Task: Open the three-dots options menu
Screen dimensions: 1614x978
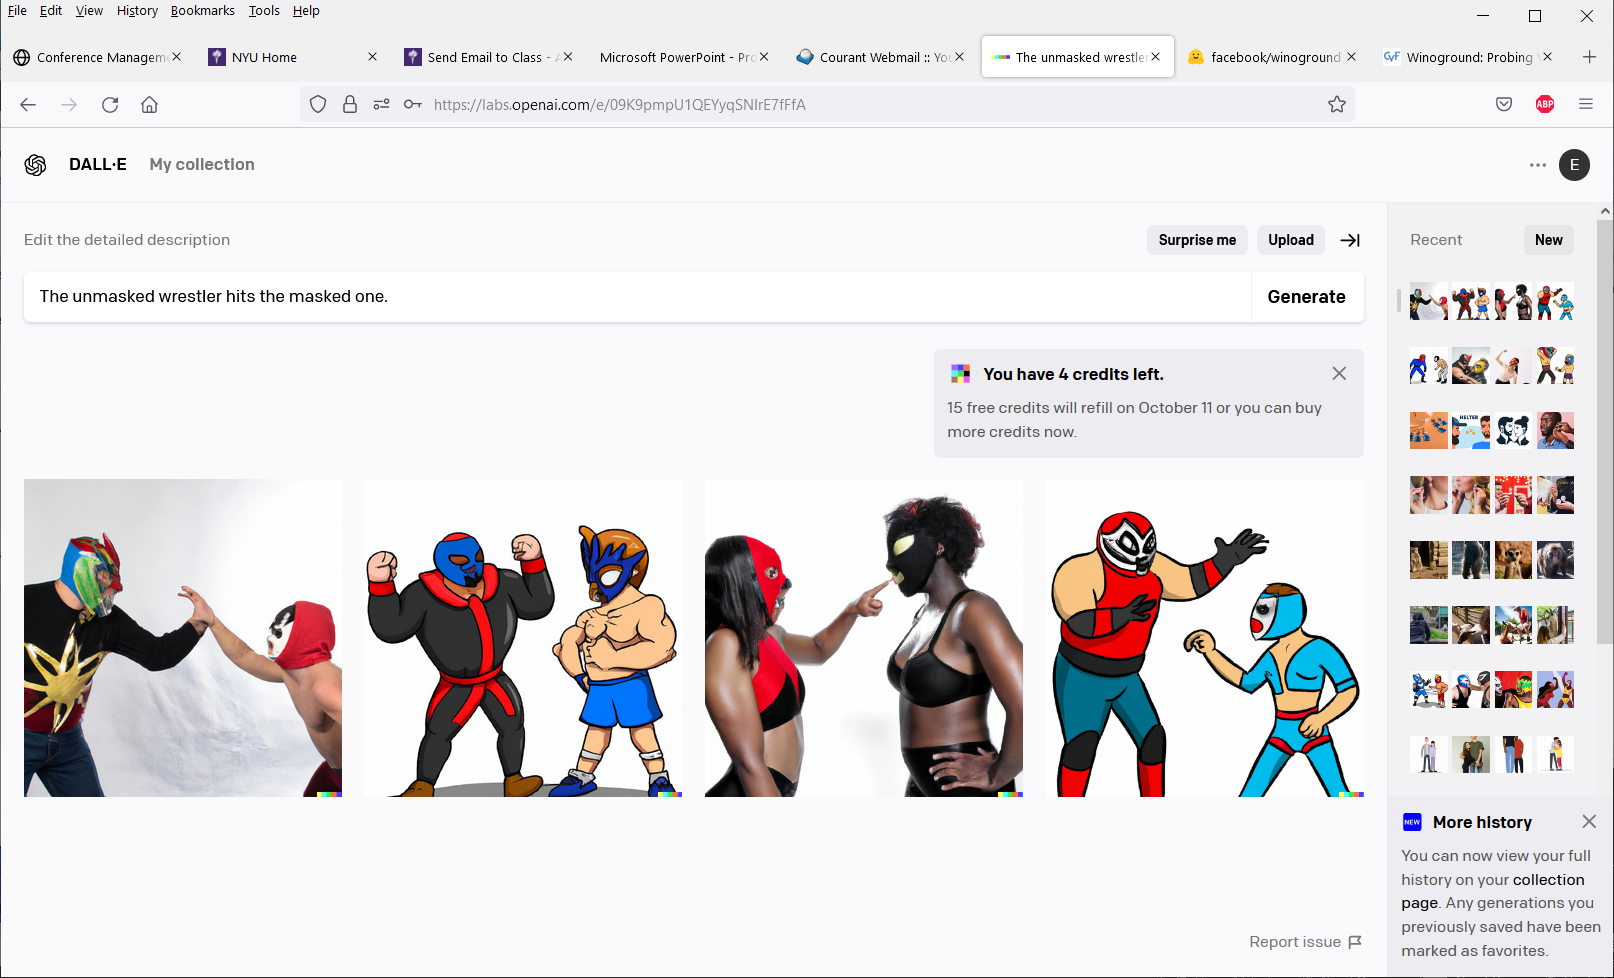Action: click(x=1537, y=165)
